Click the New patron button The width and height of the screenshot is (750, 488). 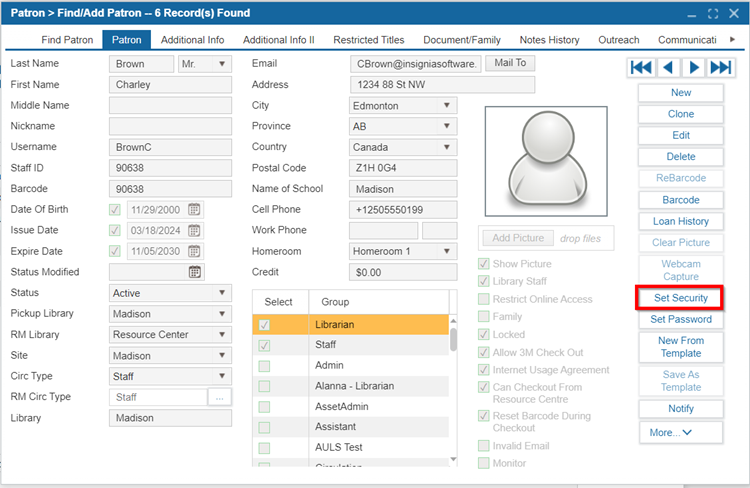[x=681, y=93]
